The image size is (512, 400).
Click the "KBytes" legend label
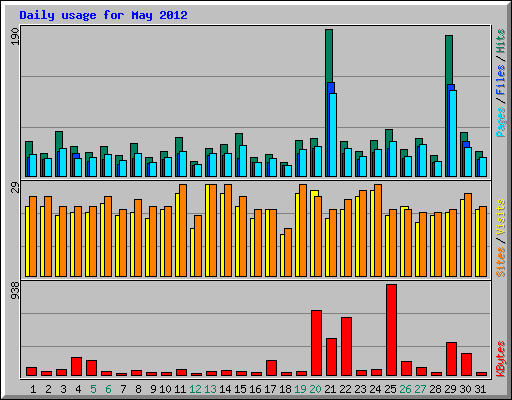tap(501, 359)
